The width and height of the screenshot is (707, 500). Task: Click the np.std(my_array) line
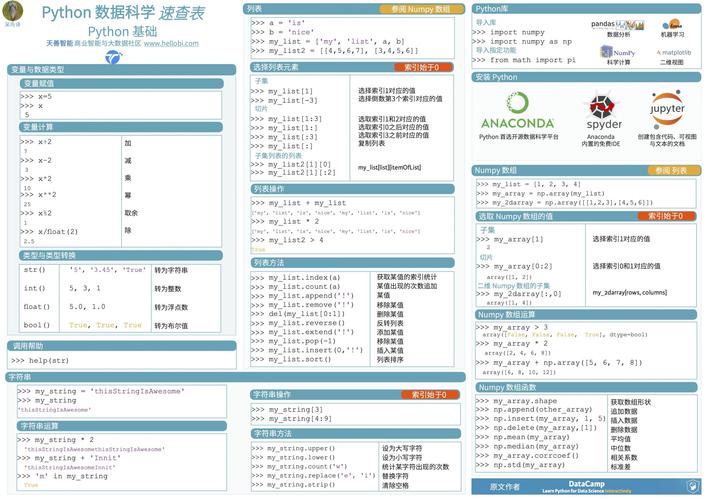[x=520, y=464]
